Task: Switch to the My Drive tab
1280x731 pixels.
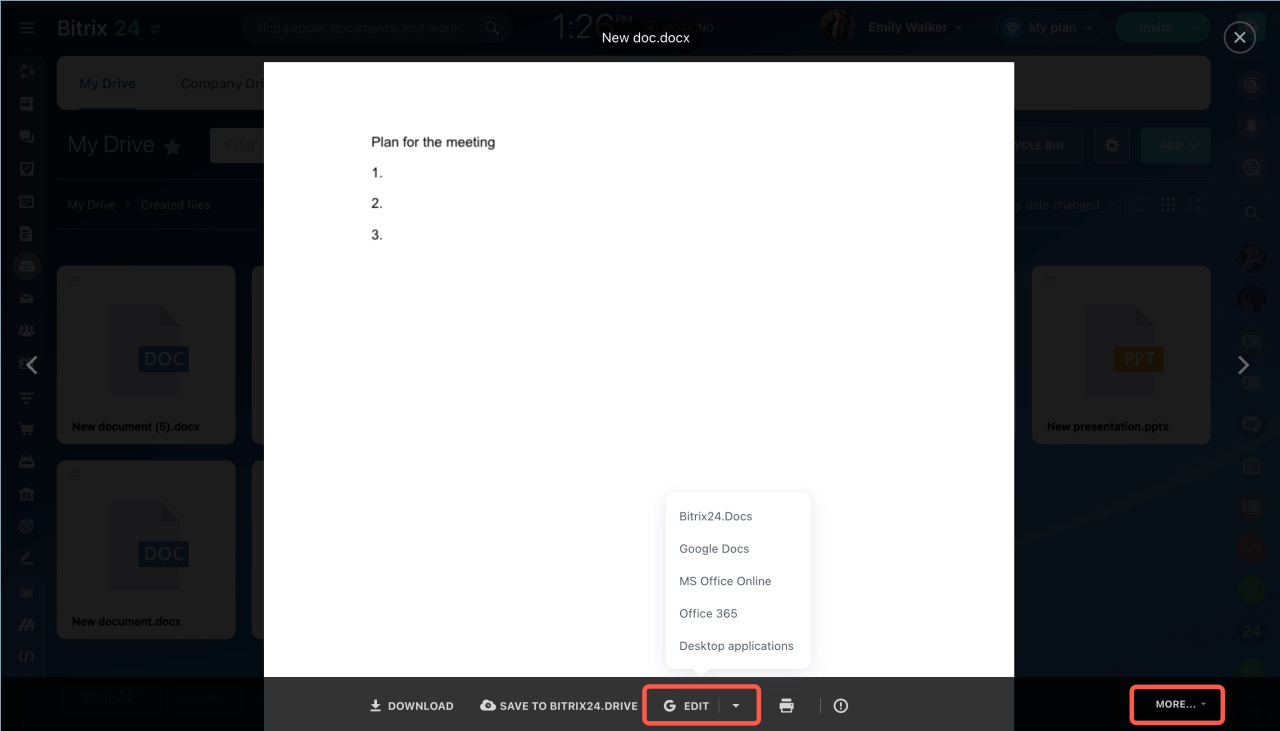Action: (x=108, y=84)
